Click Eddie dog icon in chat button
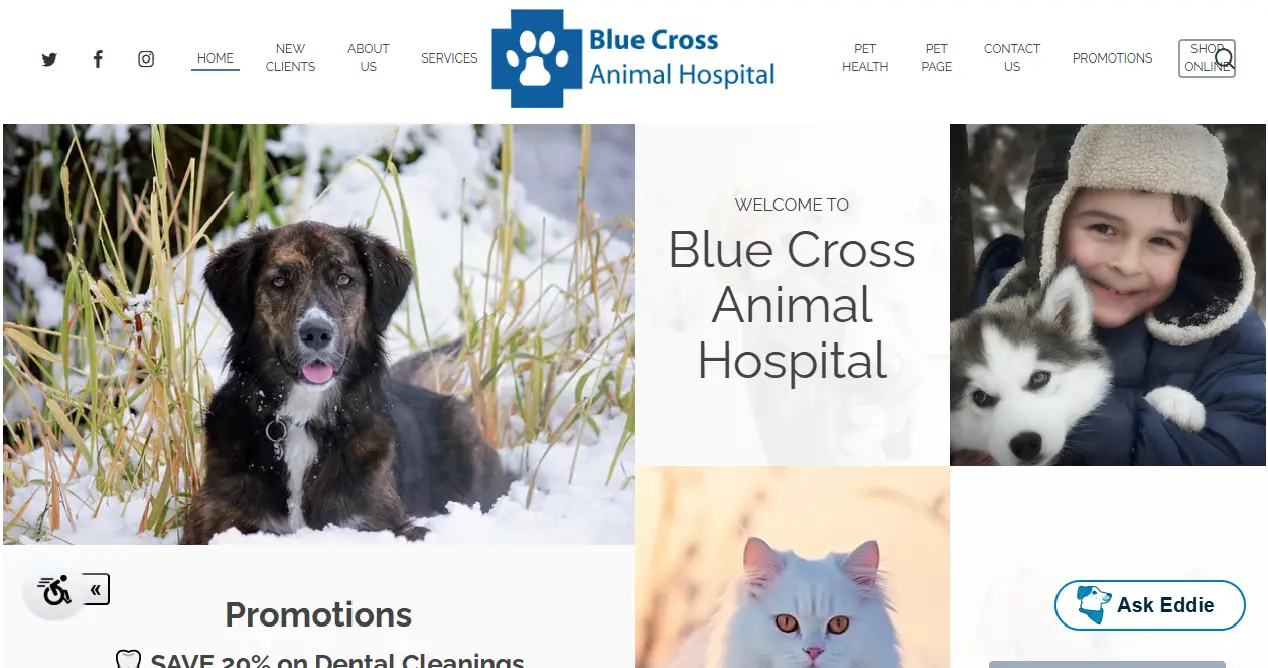This screenshot has height=668, width=1268. [x=1093, y=604]
